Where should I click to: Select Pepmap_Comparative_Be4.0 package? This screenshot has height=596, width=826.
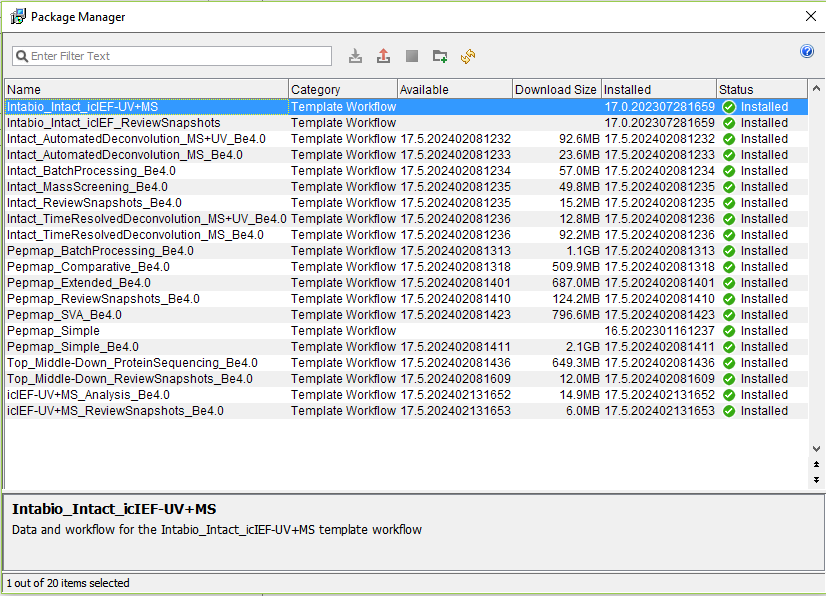point(406,267)
